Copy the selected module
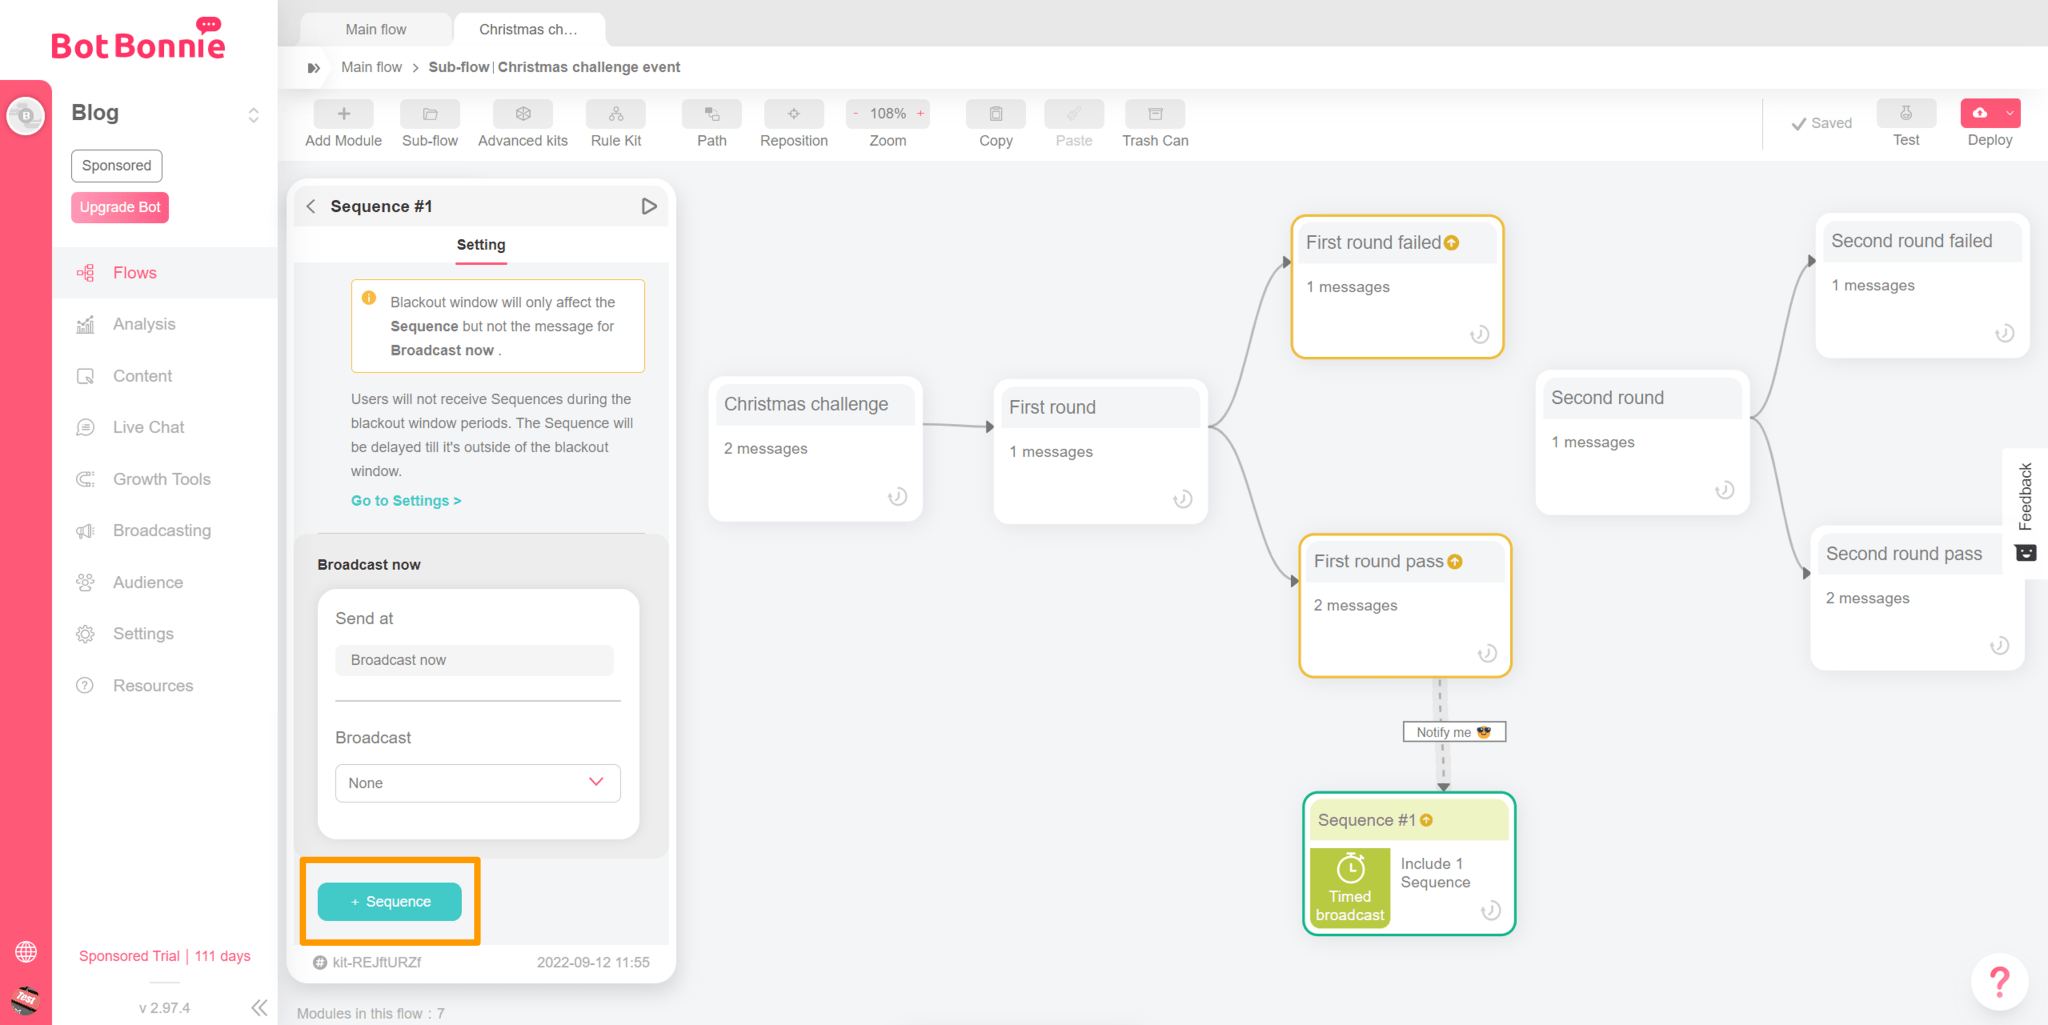Image resolution: width=2048 pixels, height=1025 pixels. pos(995,114)
